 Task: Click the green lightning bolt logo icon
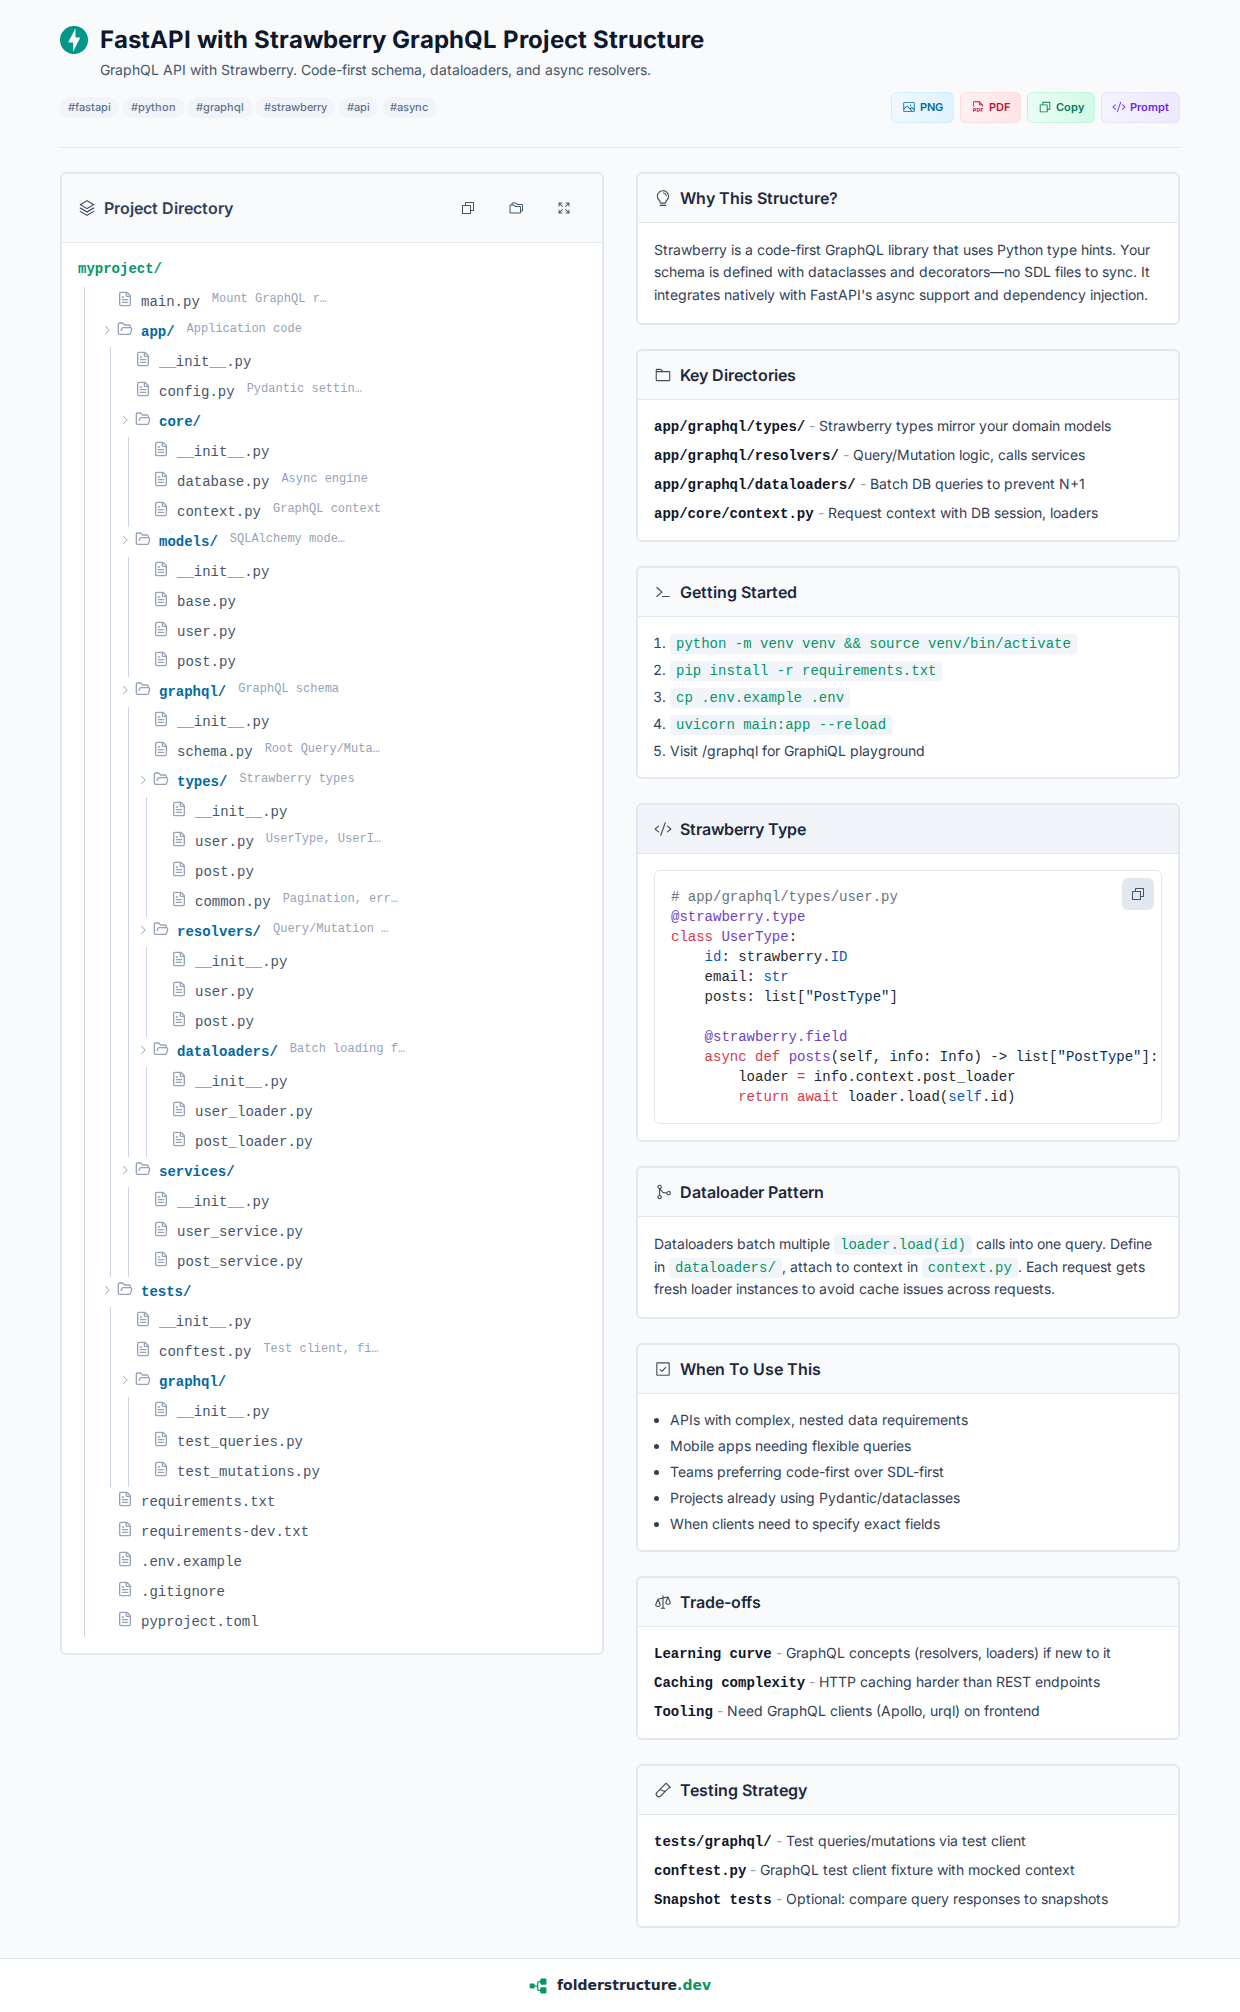pyautogui.click(x=74, y=40)
